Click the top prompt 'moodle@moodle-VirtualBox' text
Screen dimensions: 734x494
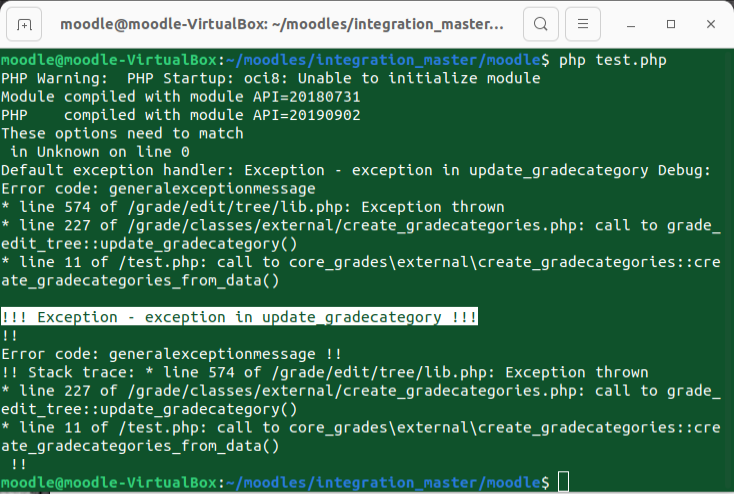pyautogui.click(x=109, y=60)
